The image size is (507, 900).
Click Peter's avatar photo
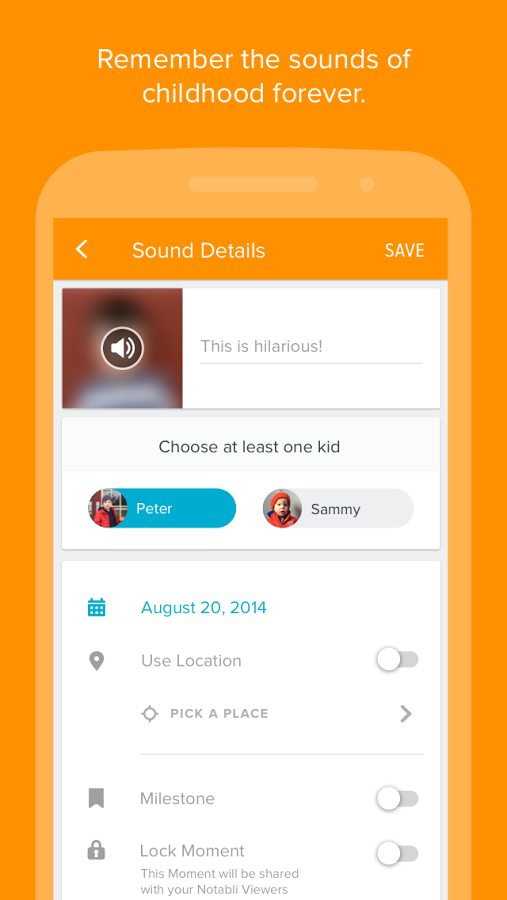coord(107,509)
